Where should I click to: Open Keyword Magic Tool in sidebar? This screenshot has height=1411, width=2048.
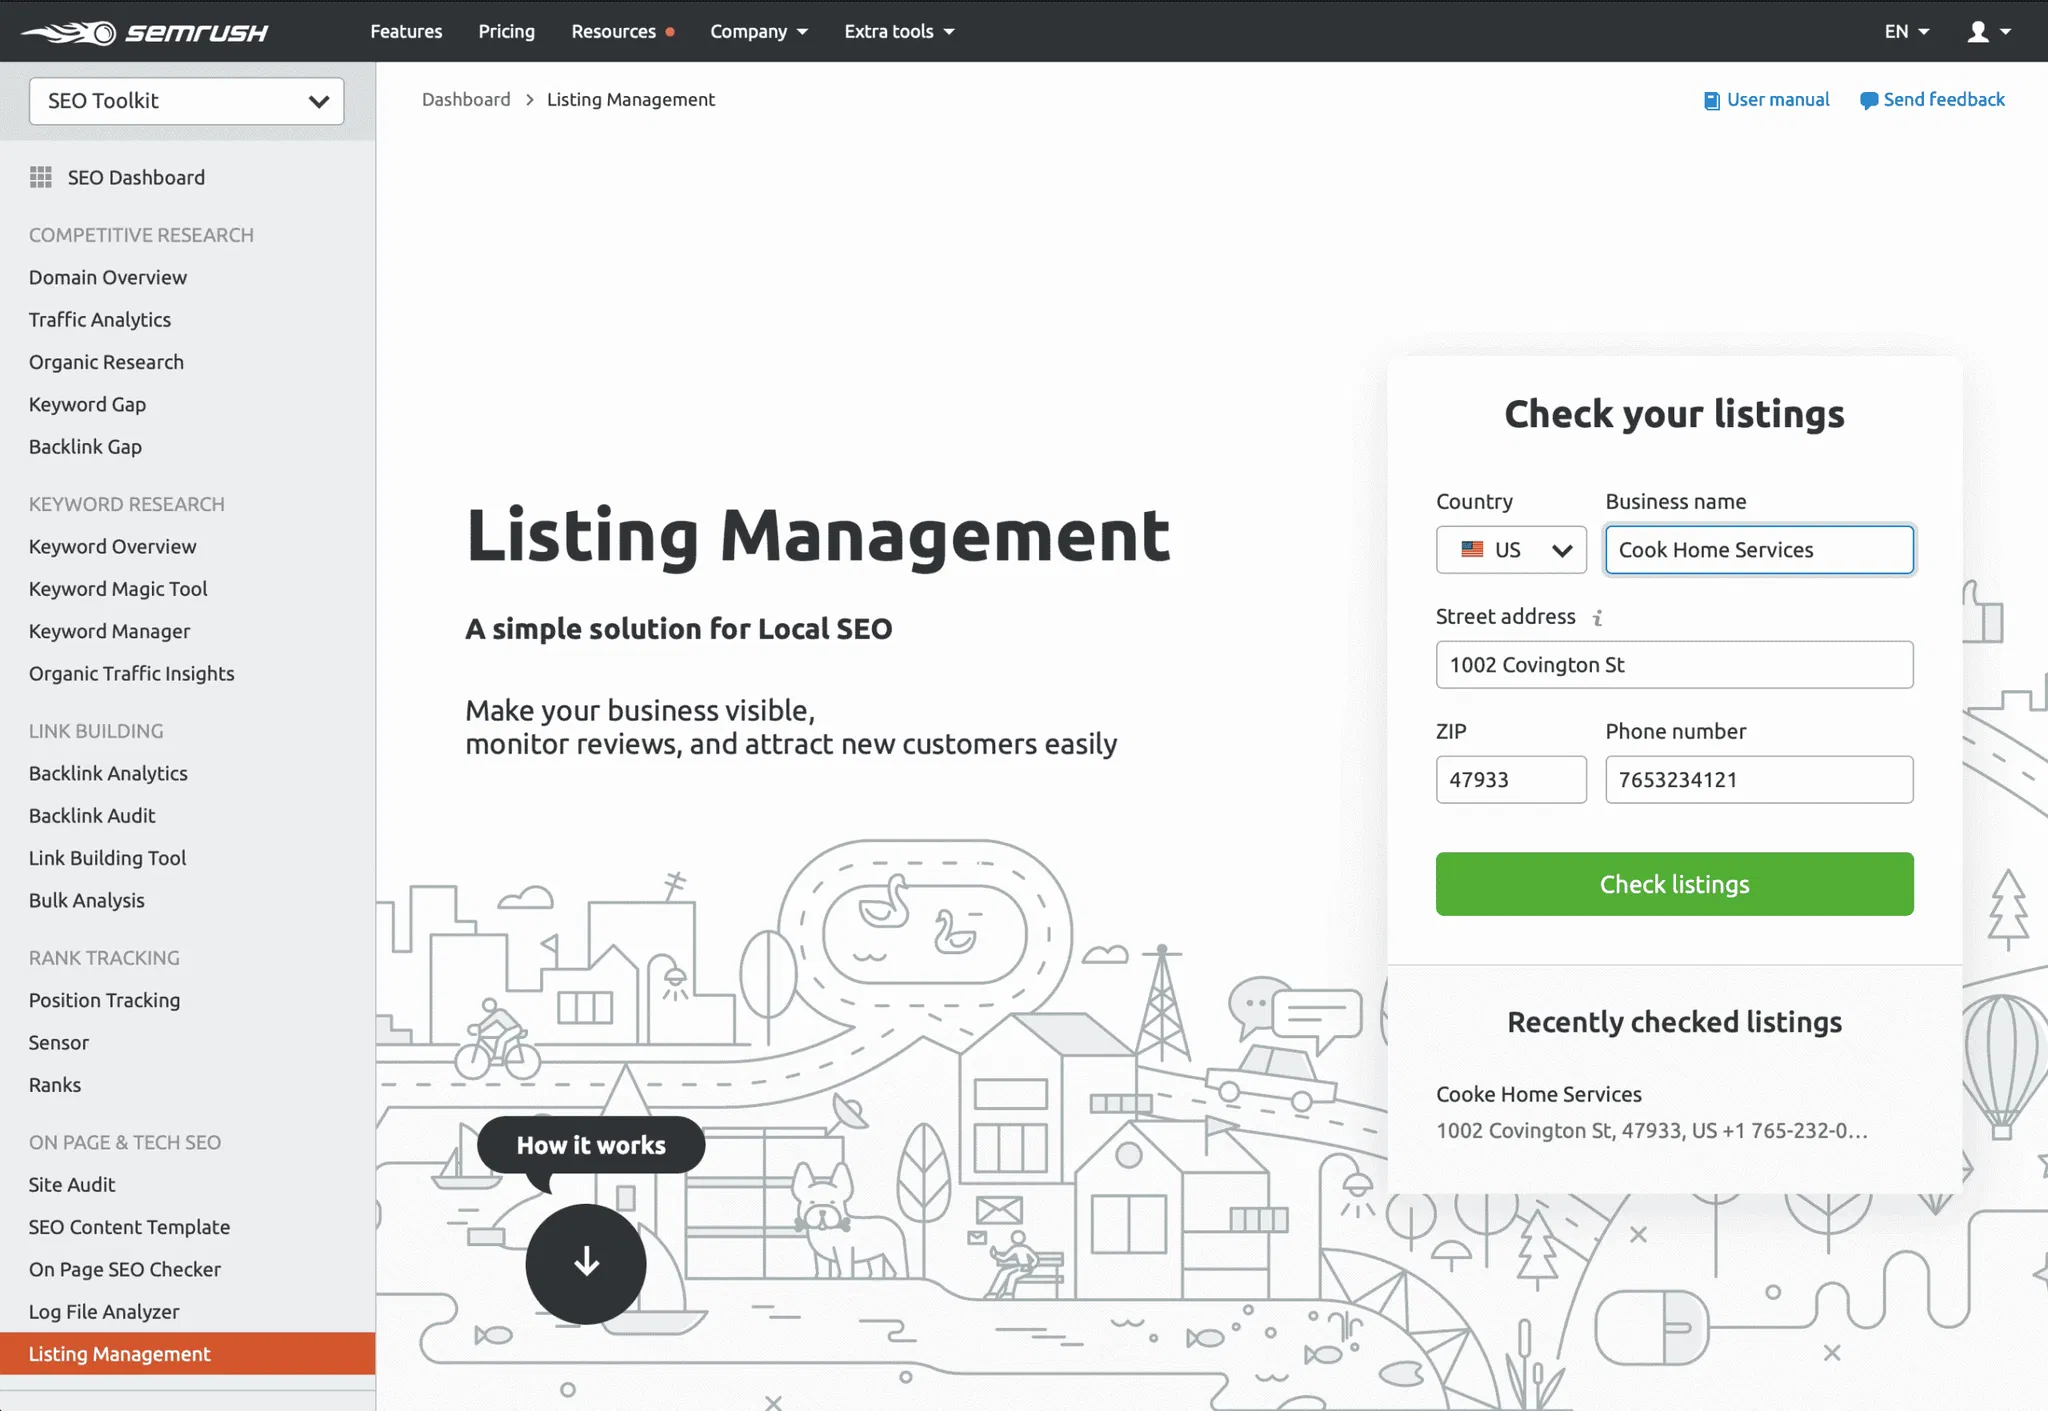118,589
